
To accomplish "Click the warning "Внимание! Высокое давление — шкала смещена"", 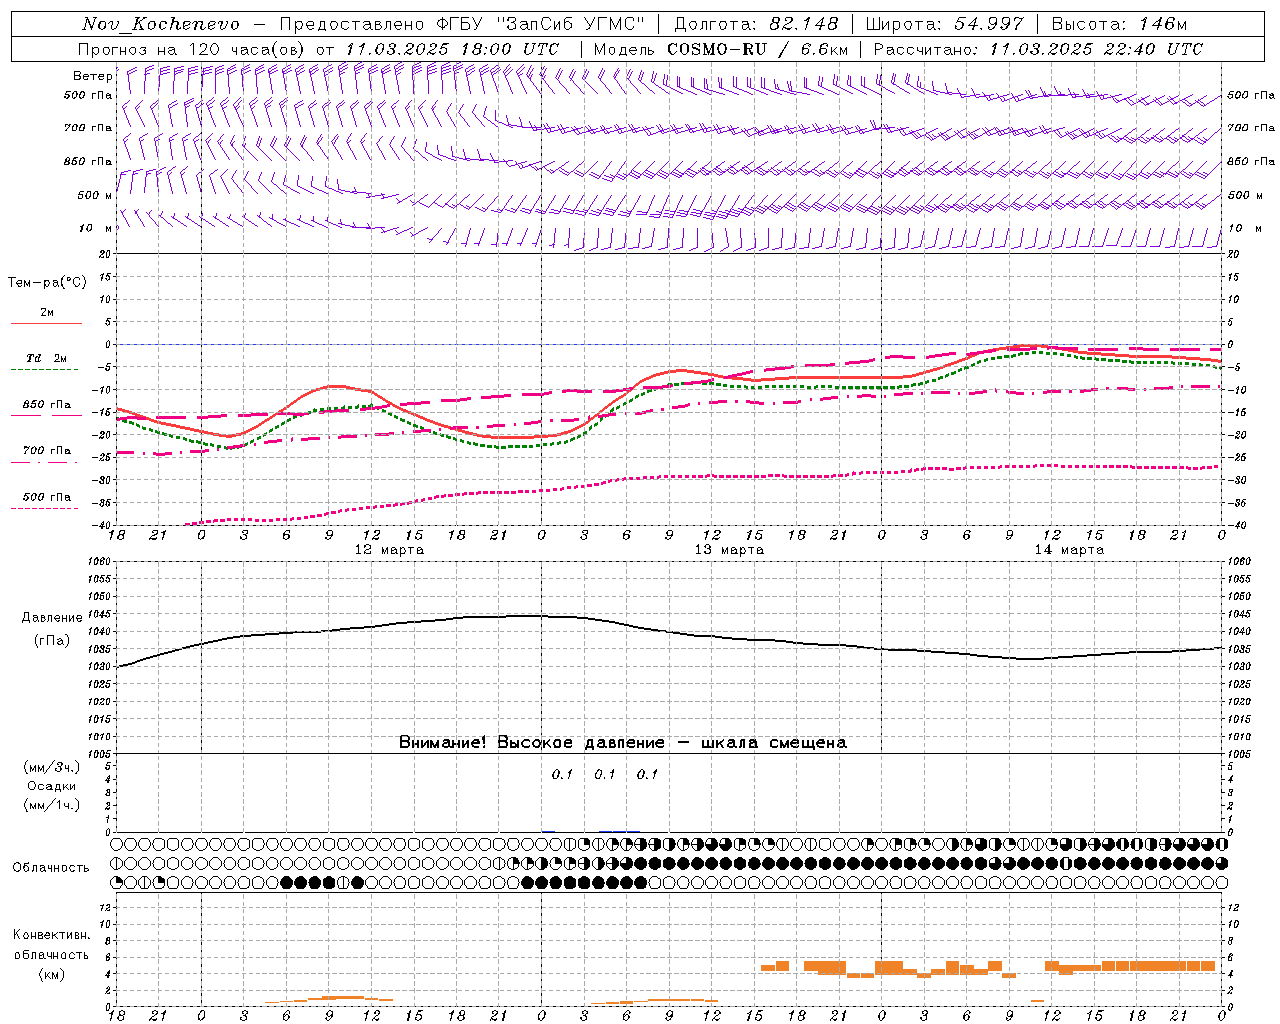I will (x=623, y=743).
